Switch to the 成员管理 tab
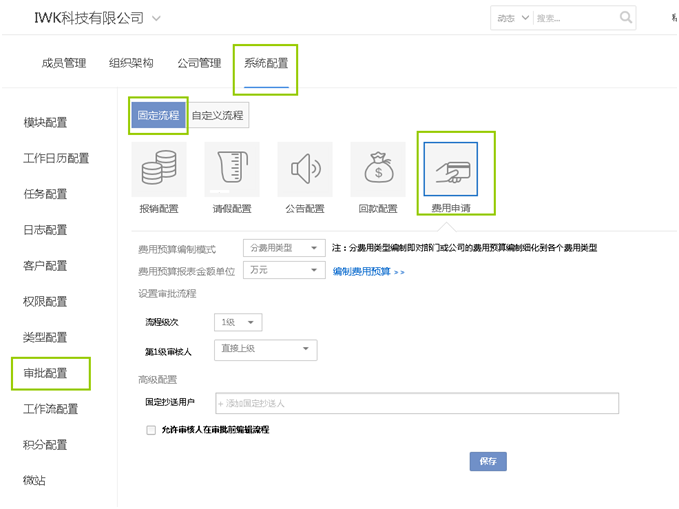This screenshot has height=509, width=679. (x=64, y=63)
